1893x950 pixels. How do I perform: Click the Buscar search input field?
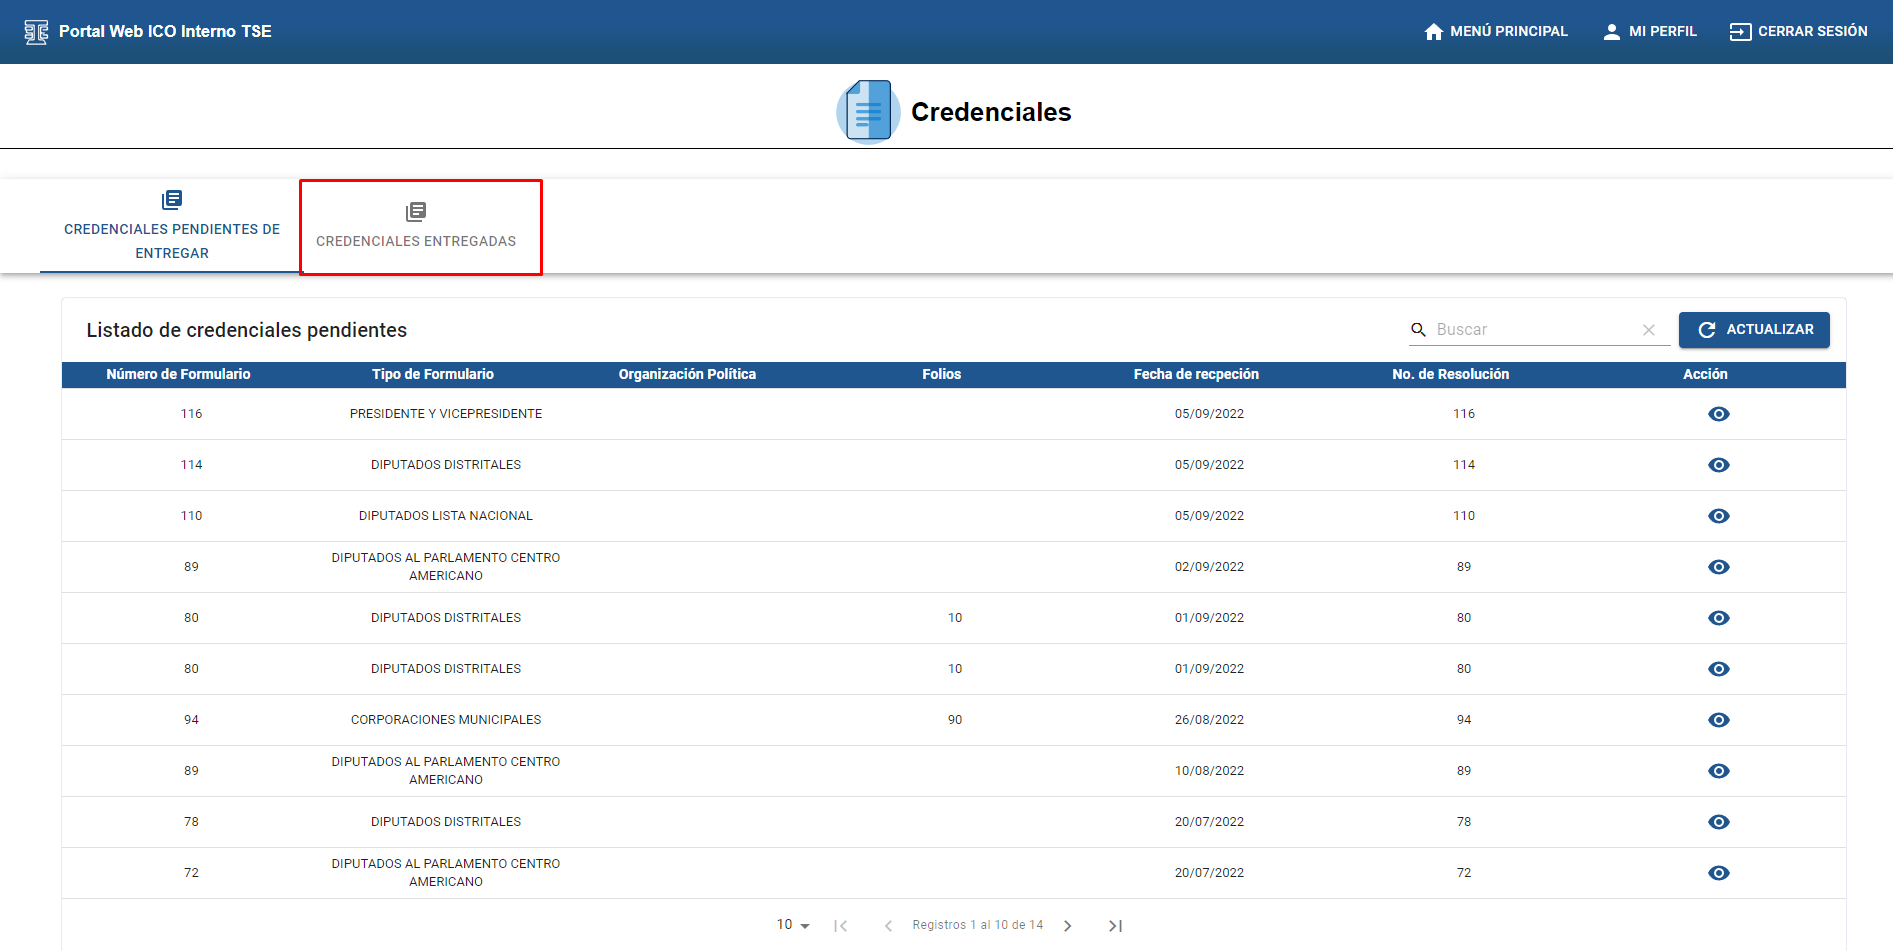1535,330
